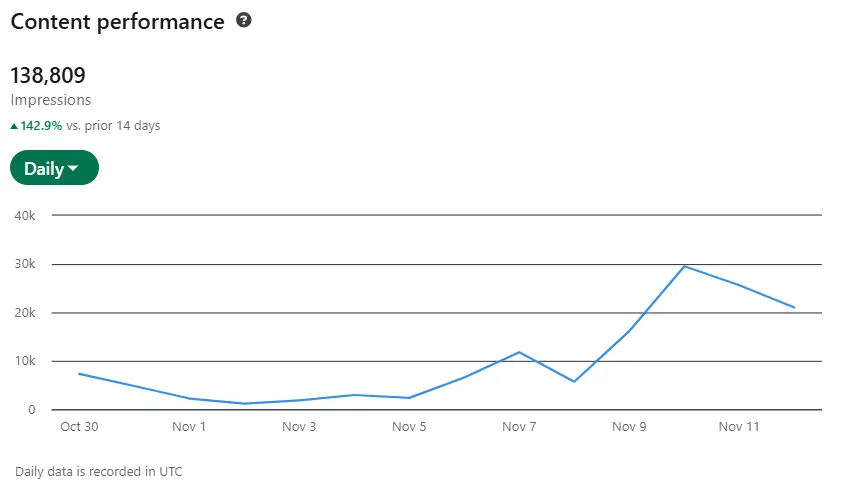Click the 40k y-axis label
Viewport: 856px width, 504px height.
[25, 215]
